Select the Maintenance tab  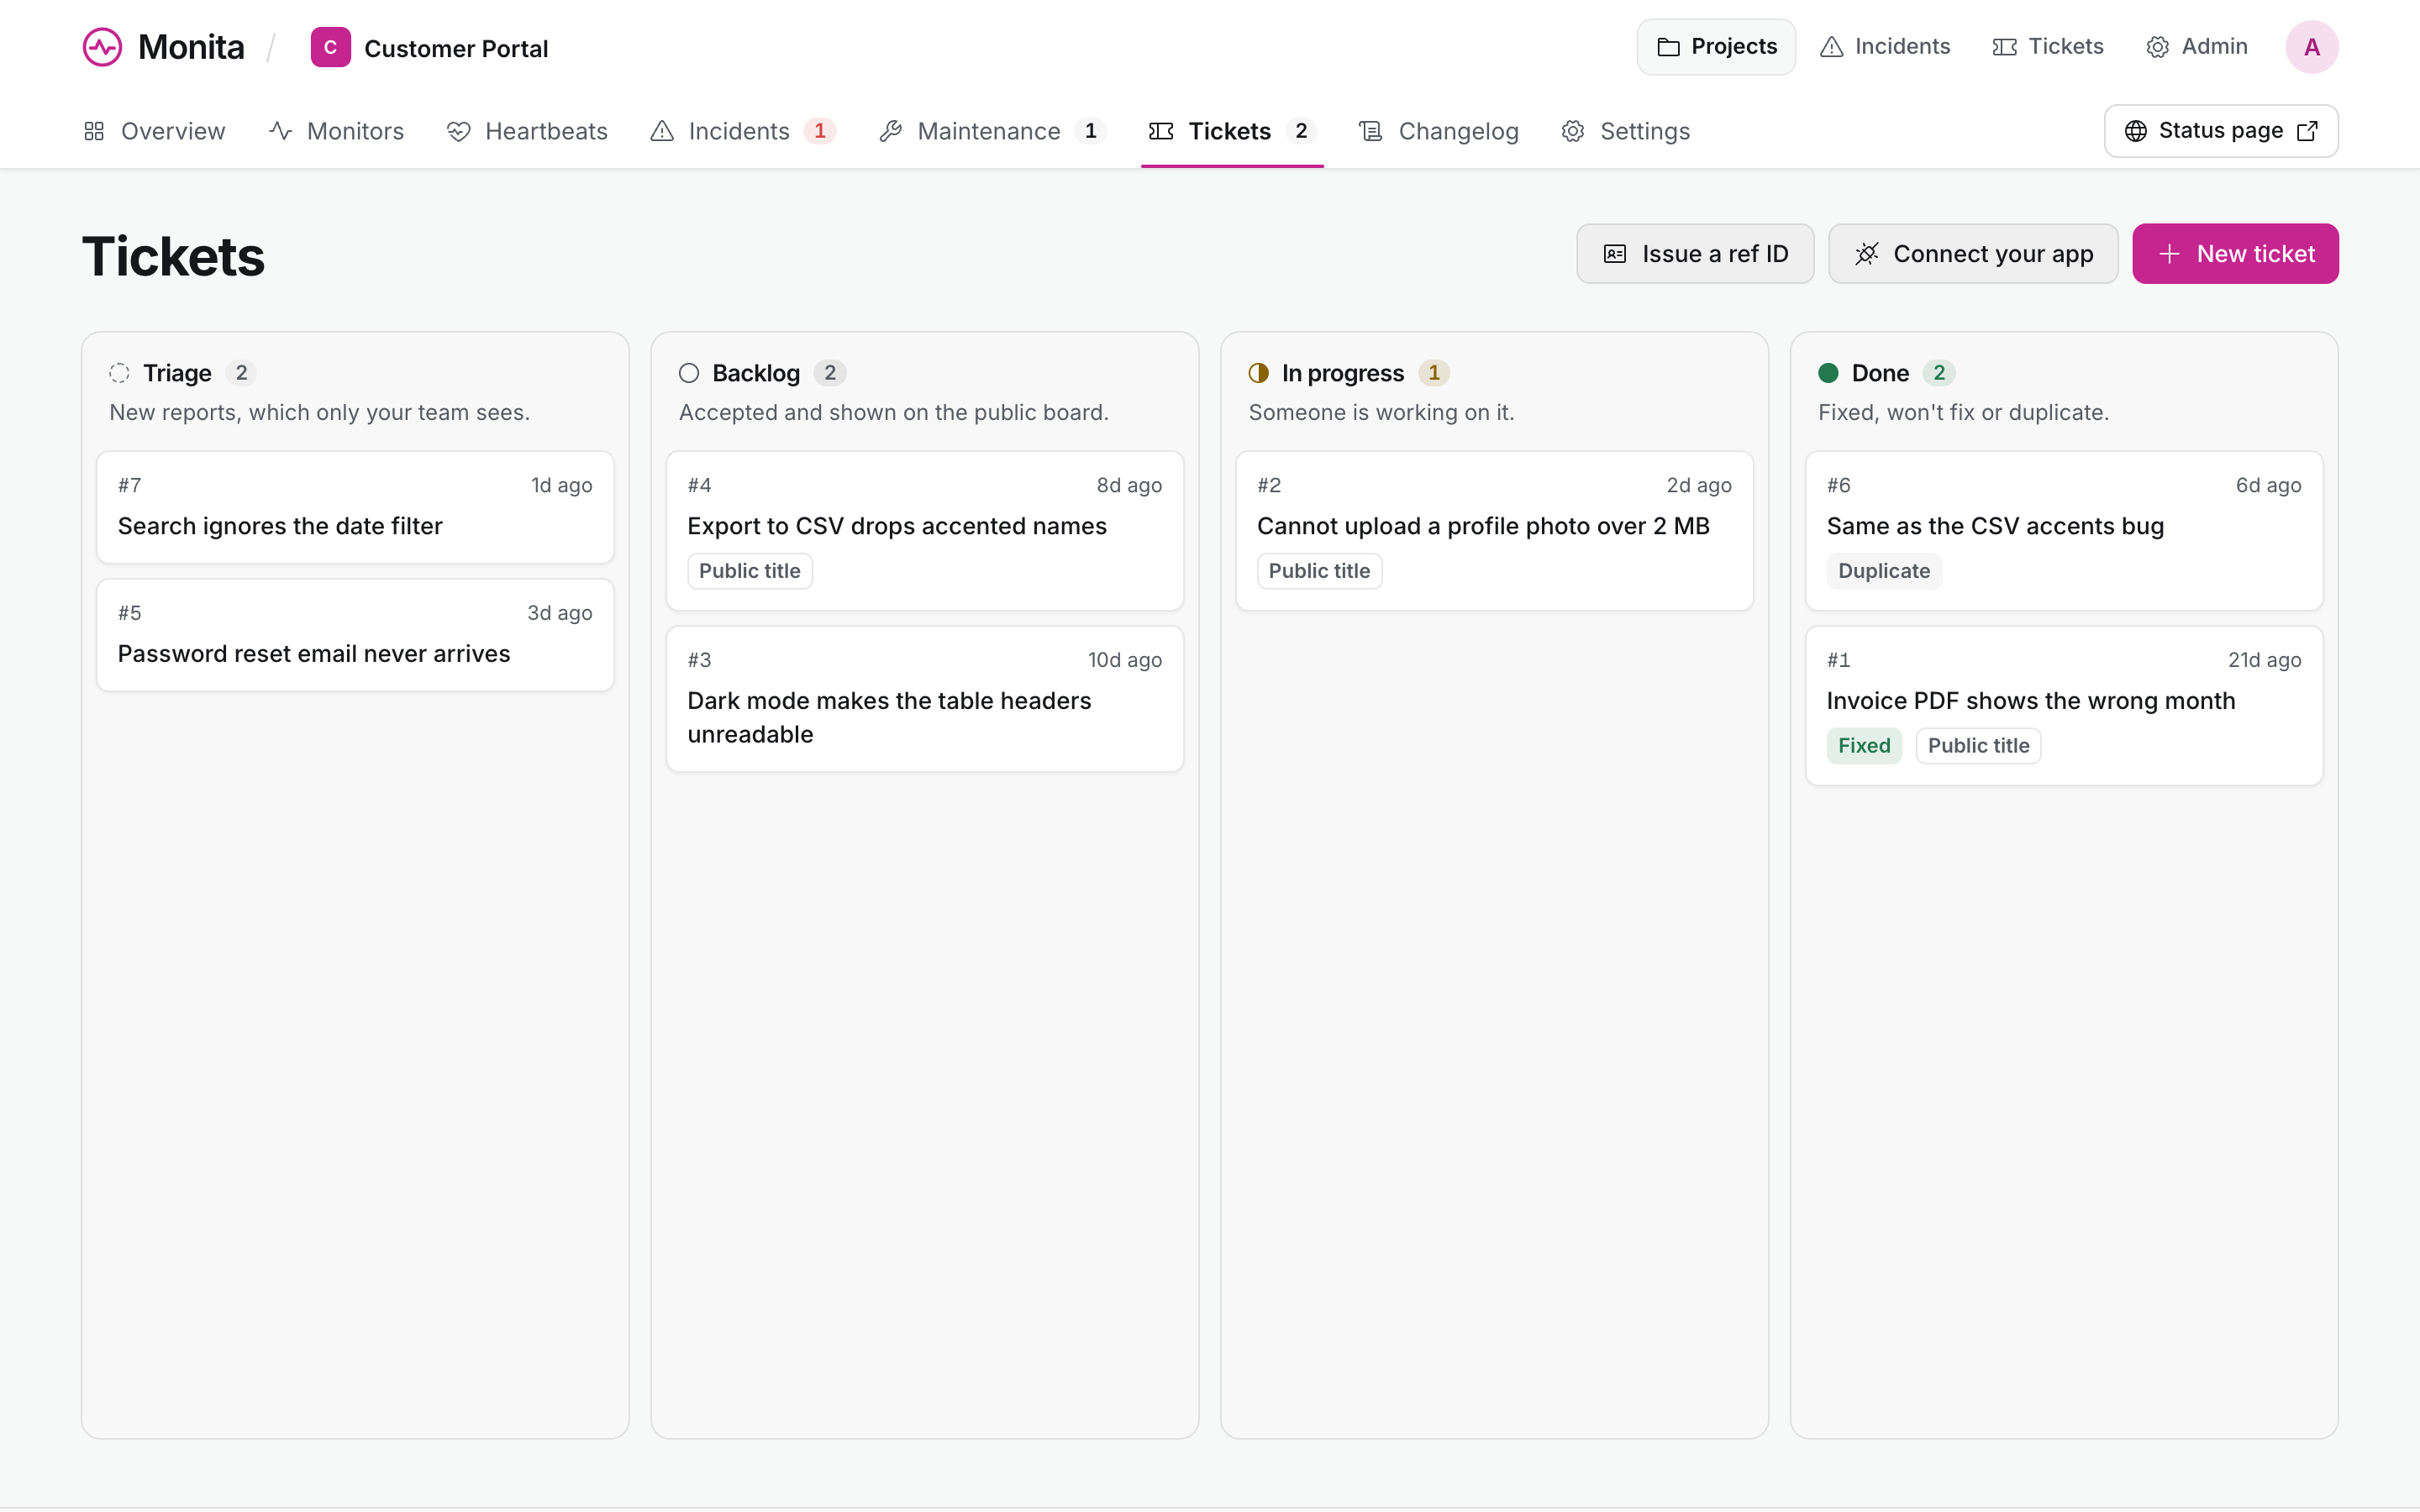pyautogui.click(x=992, y=131)
